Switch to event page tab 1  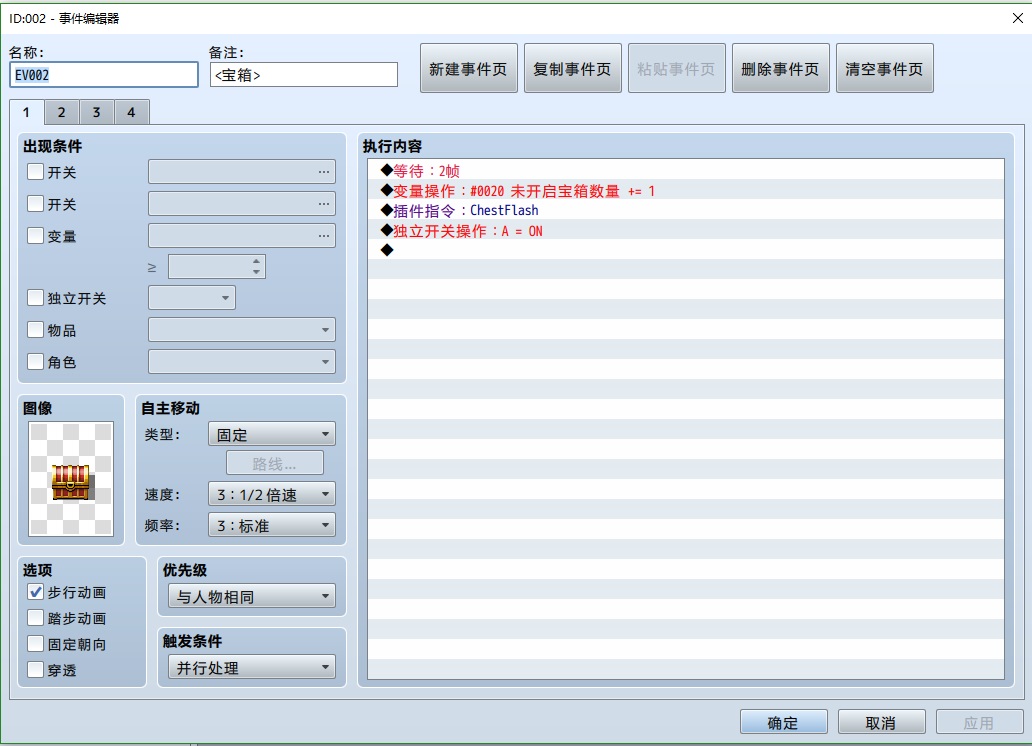[26, 112]
